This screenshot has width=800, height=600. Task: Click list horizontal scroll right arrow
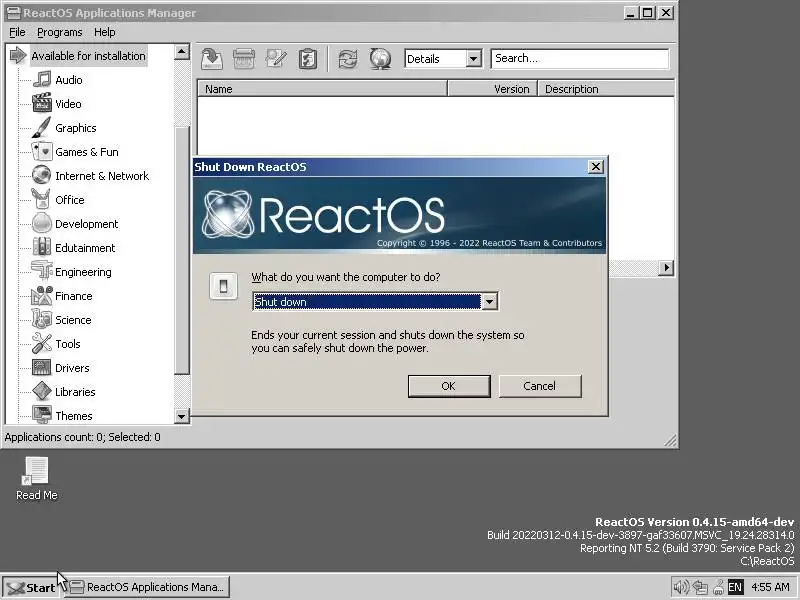click(666, 268)
